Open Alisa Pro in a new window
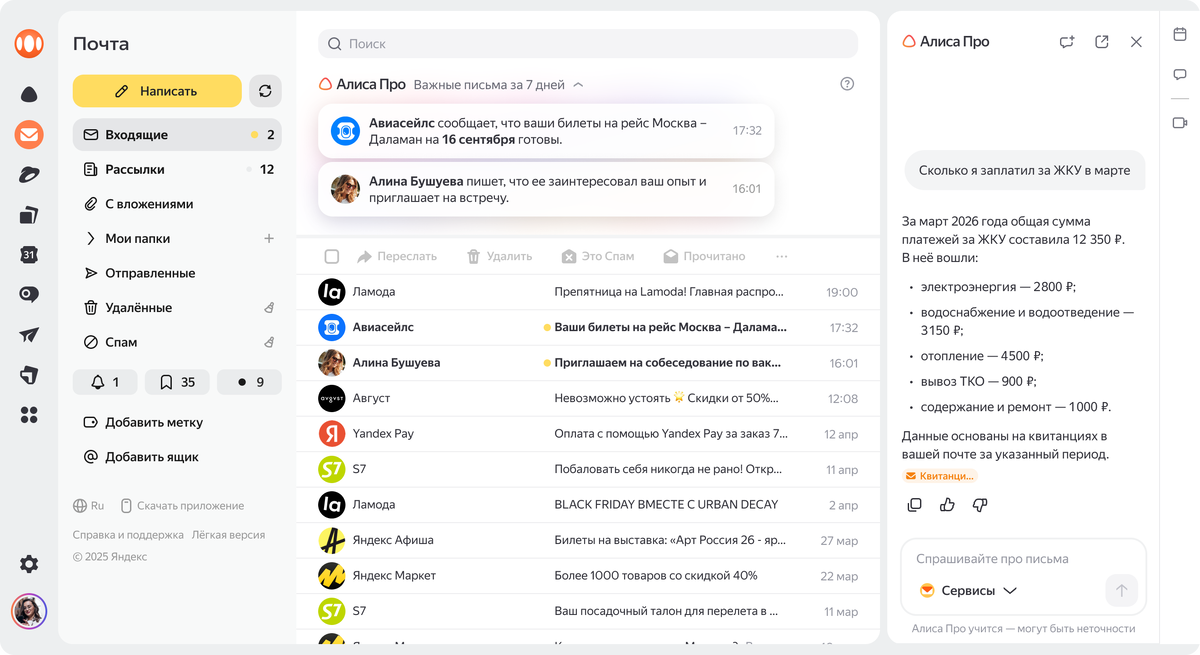Screen dimensions: 1200x655 [x=1102, y=41]
